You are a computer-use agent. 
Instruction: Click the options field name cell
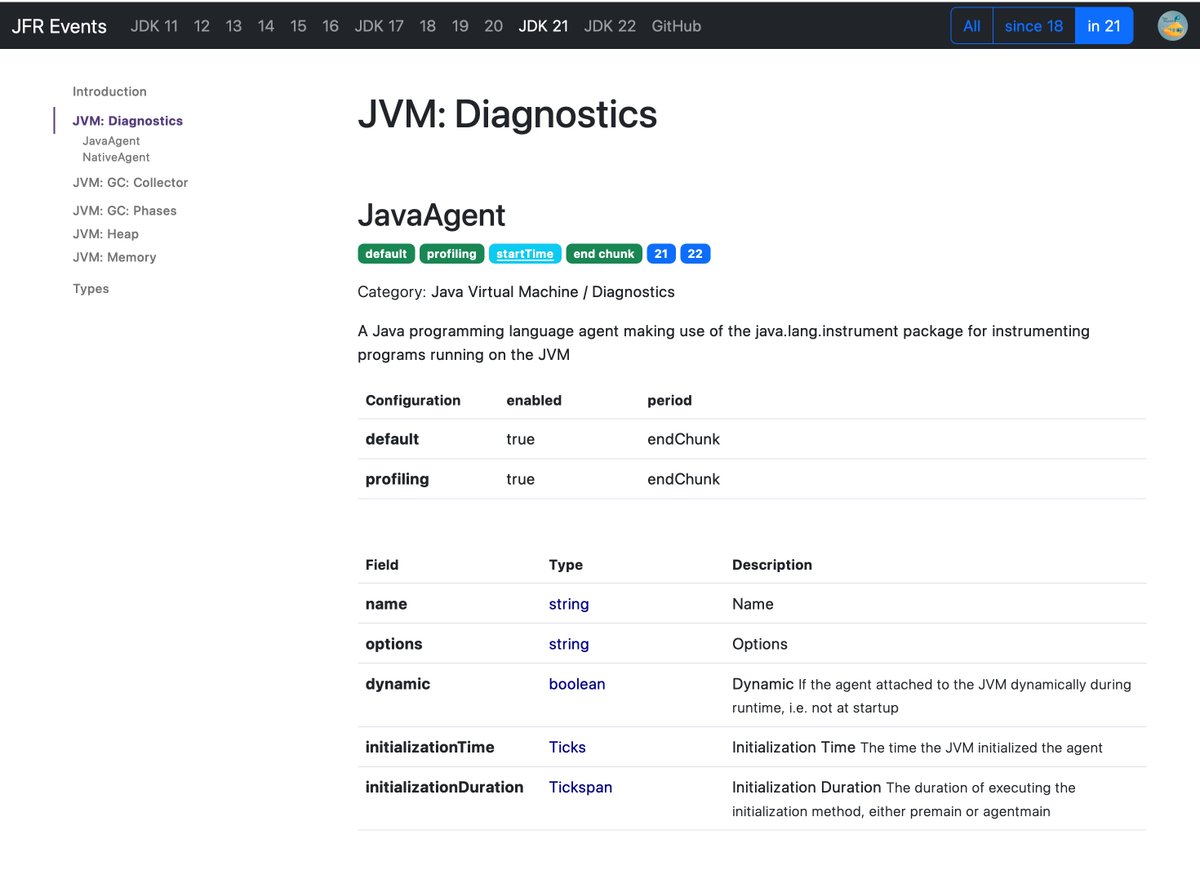[x=394, y=644]
